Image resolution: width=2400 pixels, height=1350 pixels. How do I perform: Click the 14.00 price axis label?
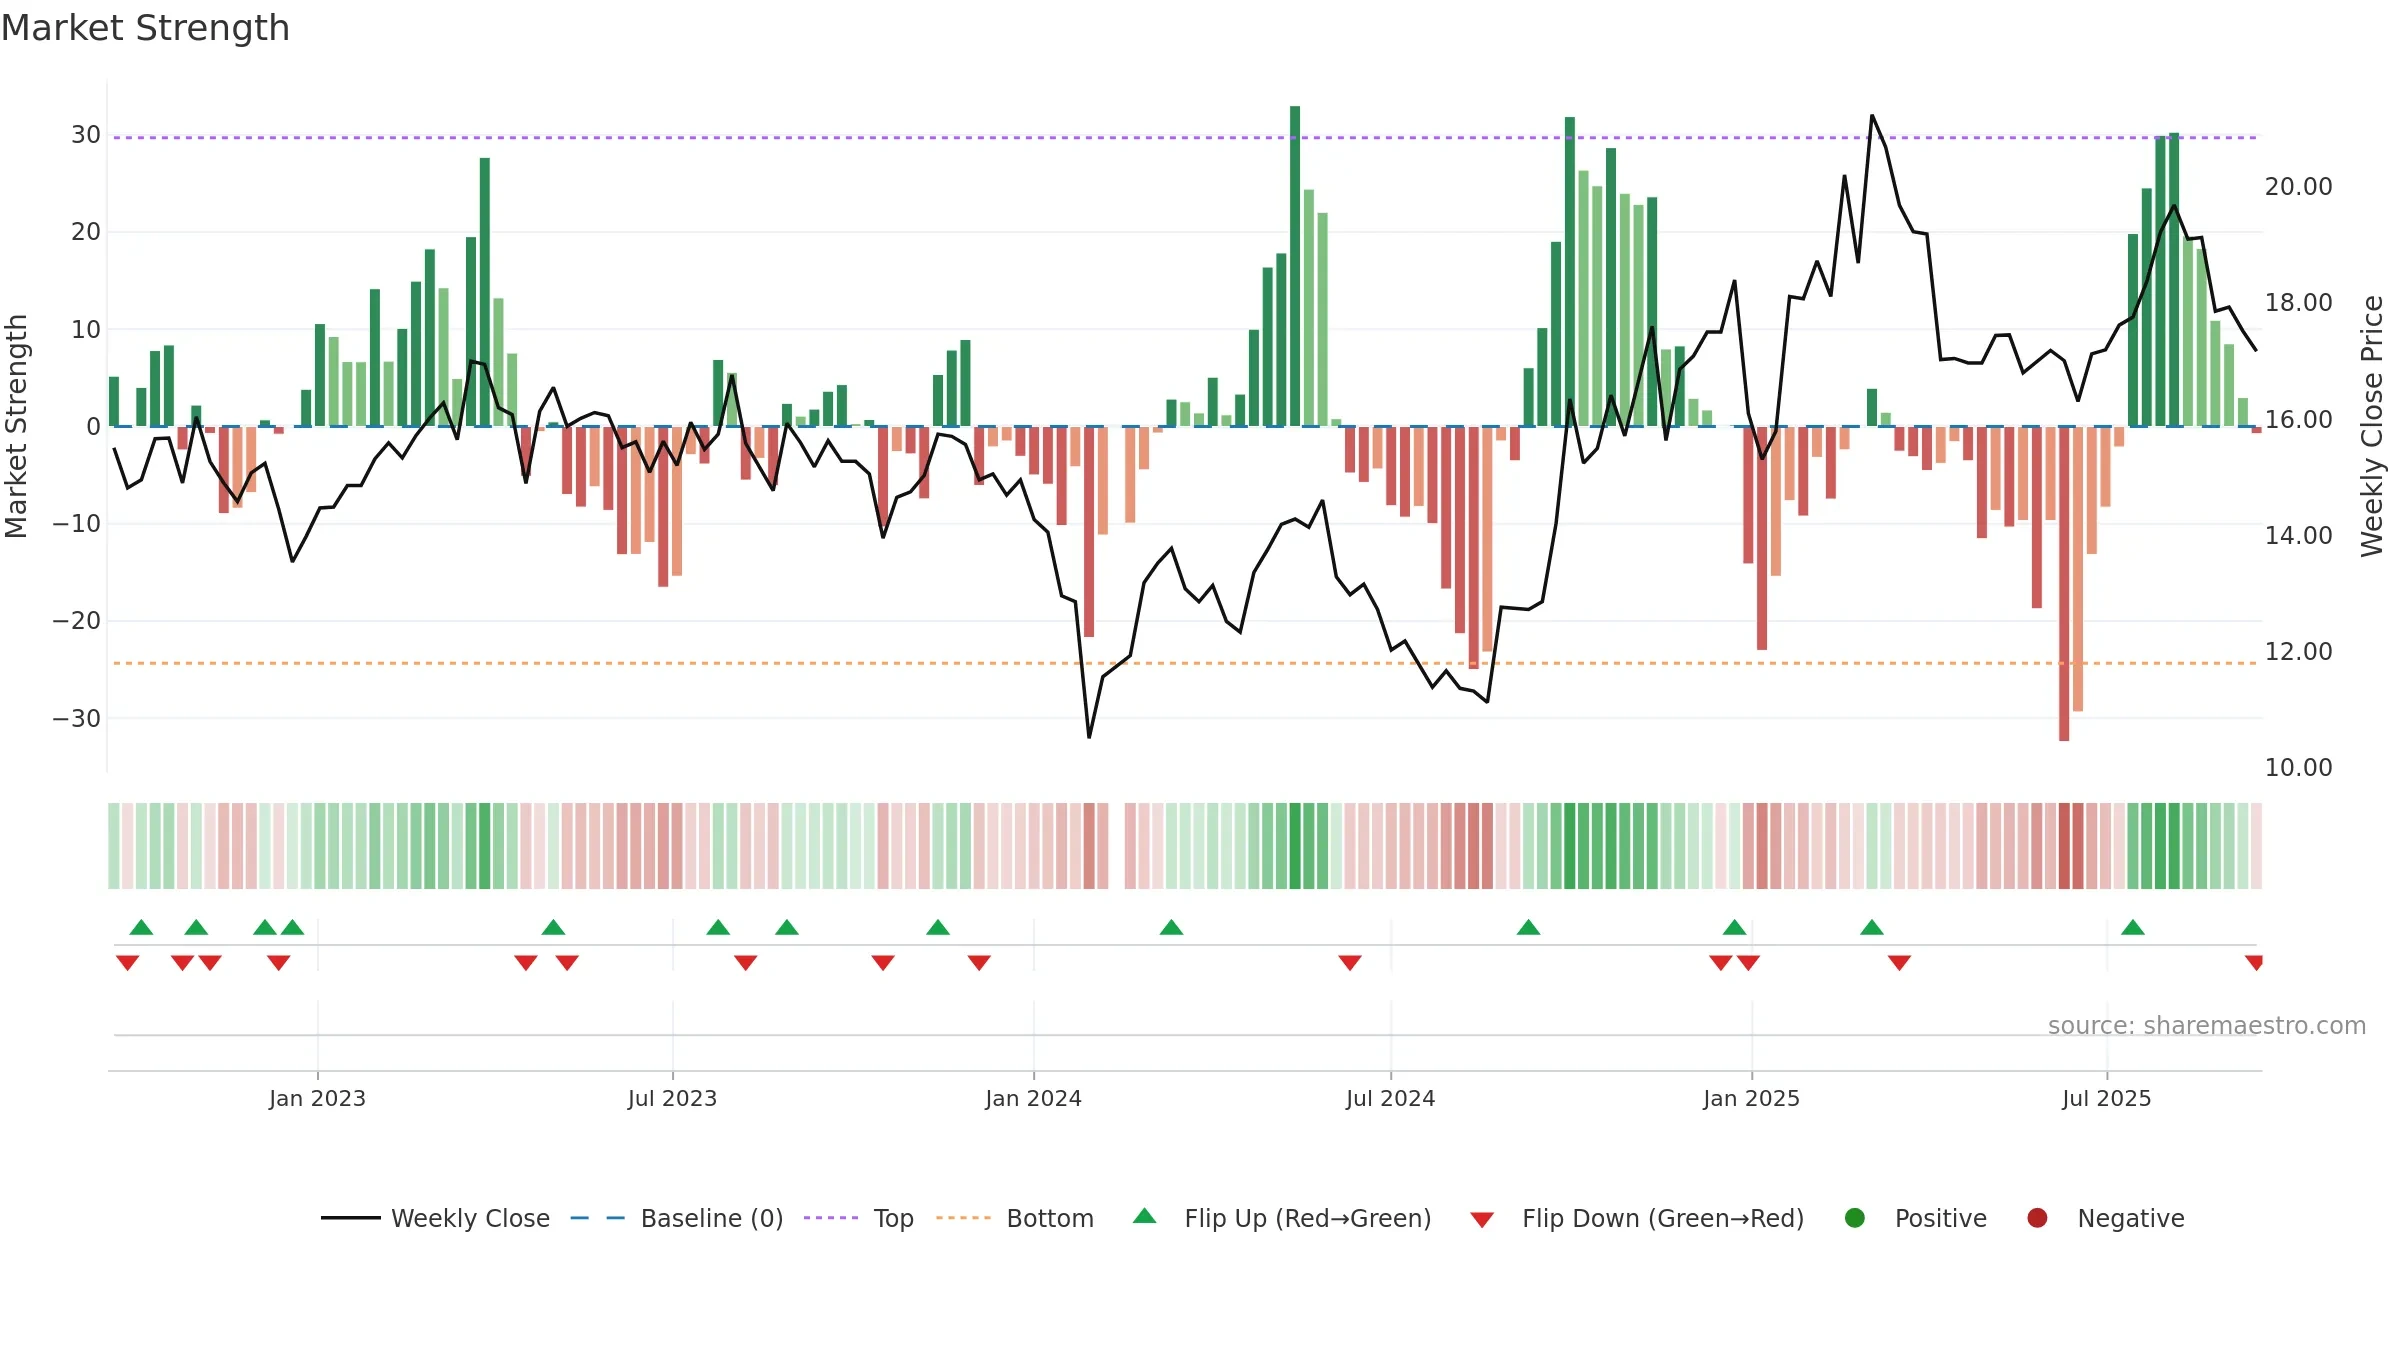click(x=2298, y=535)
